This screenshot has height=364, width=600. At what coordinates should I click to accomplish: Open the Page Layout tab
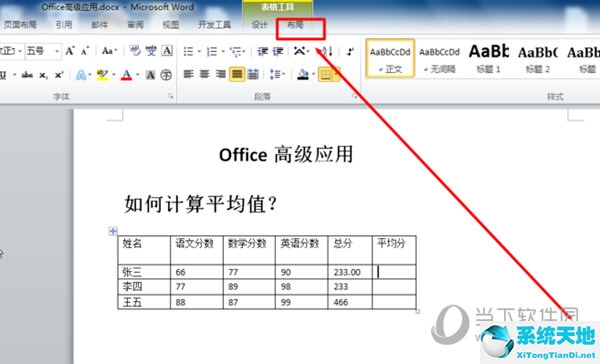coord(20,25)
